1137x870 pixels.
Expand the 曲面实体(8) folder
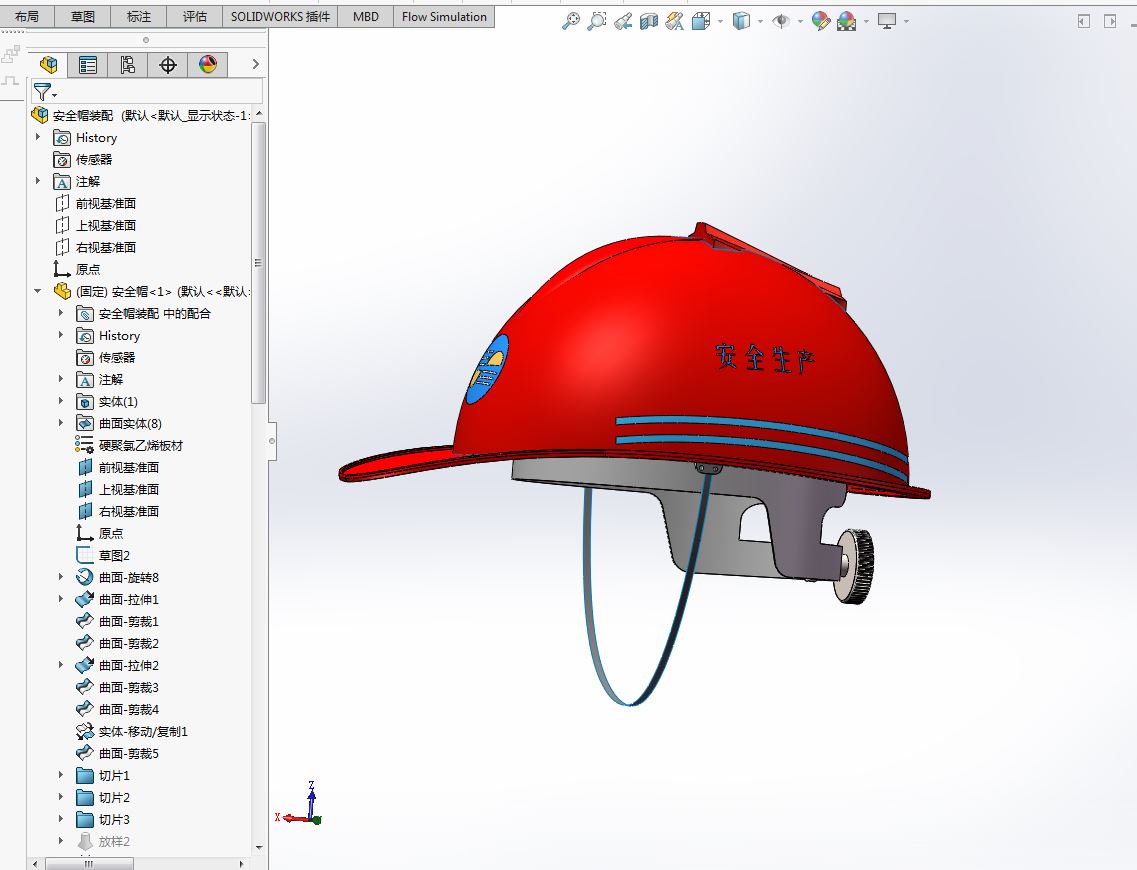(x=61, y=424)
